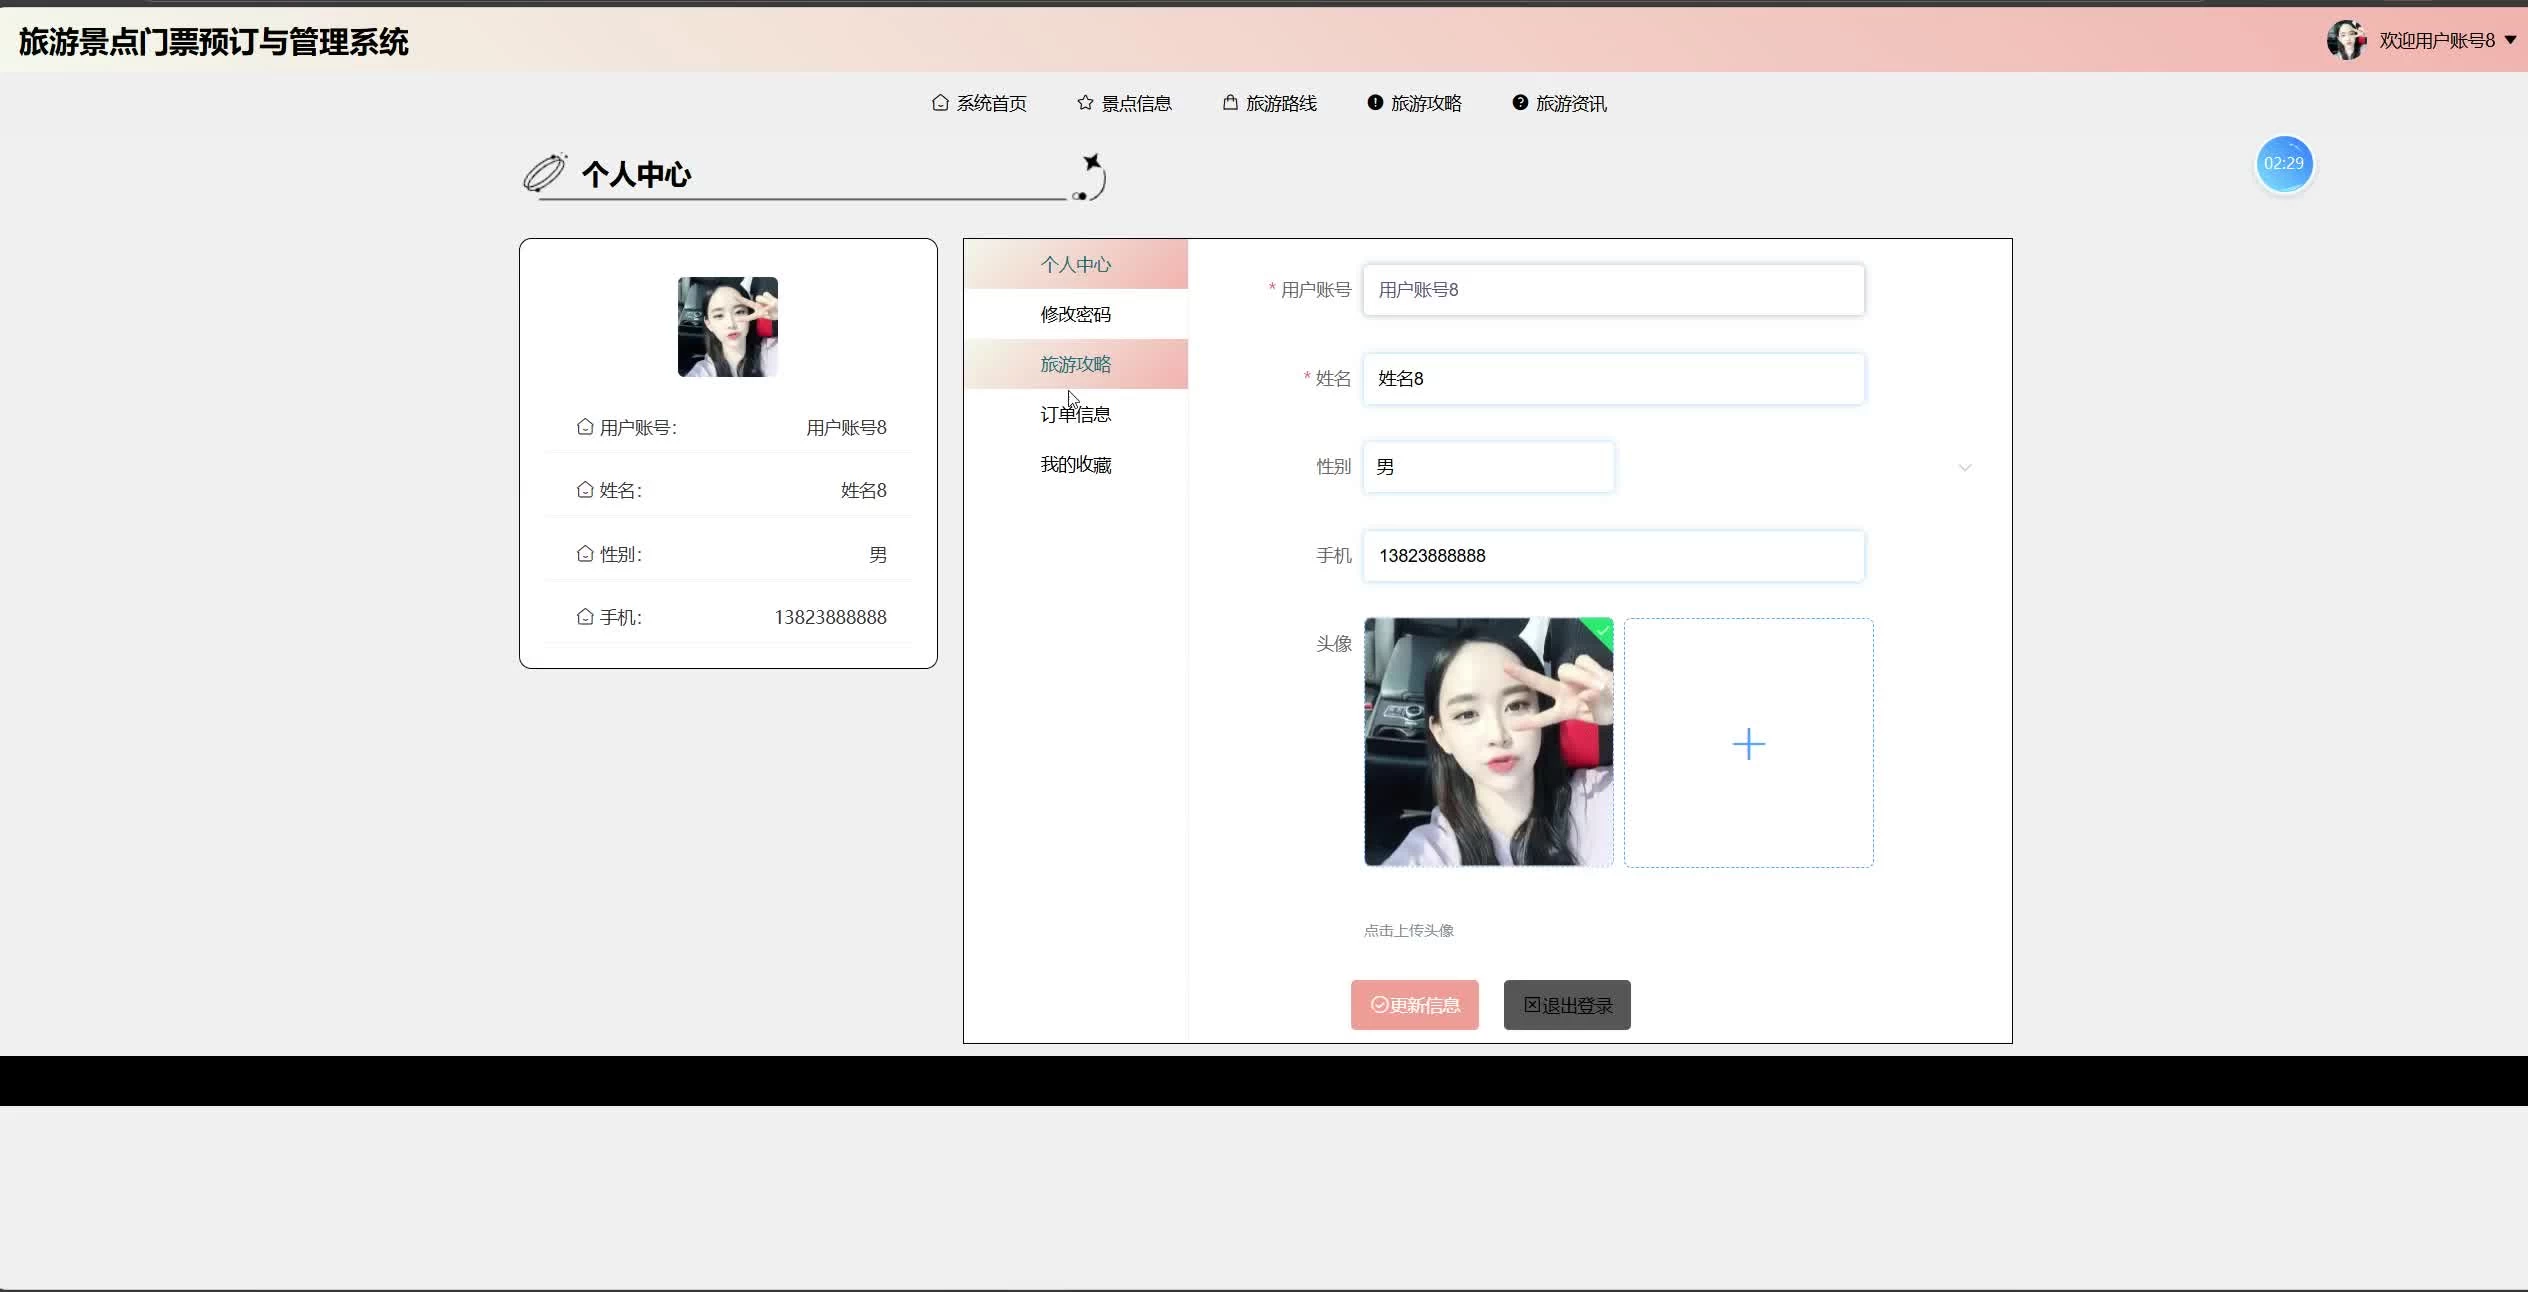Viewport: 2528px width, 1292px height.
Task: Click the user avatar in top header
Action: 2345,40
